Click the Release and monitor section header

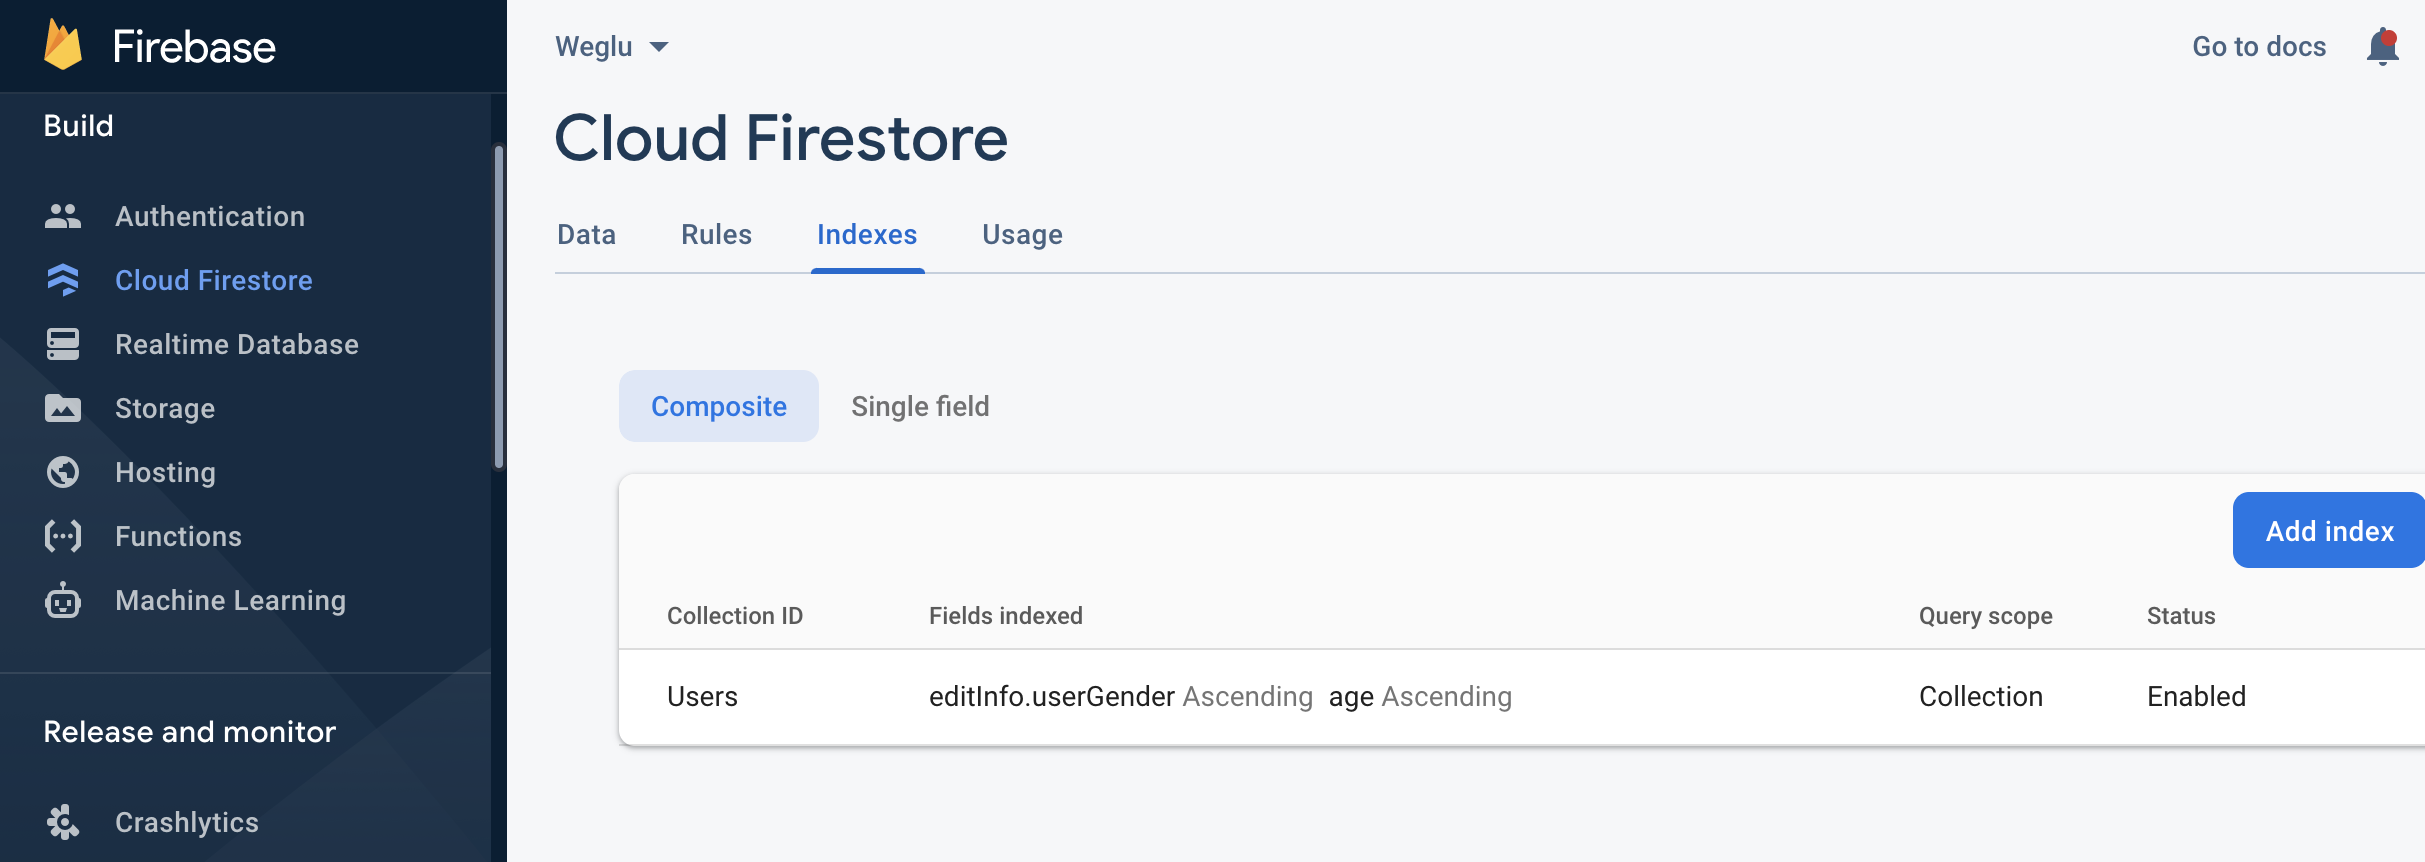coord(190,732)
